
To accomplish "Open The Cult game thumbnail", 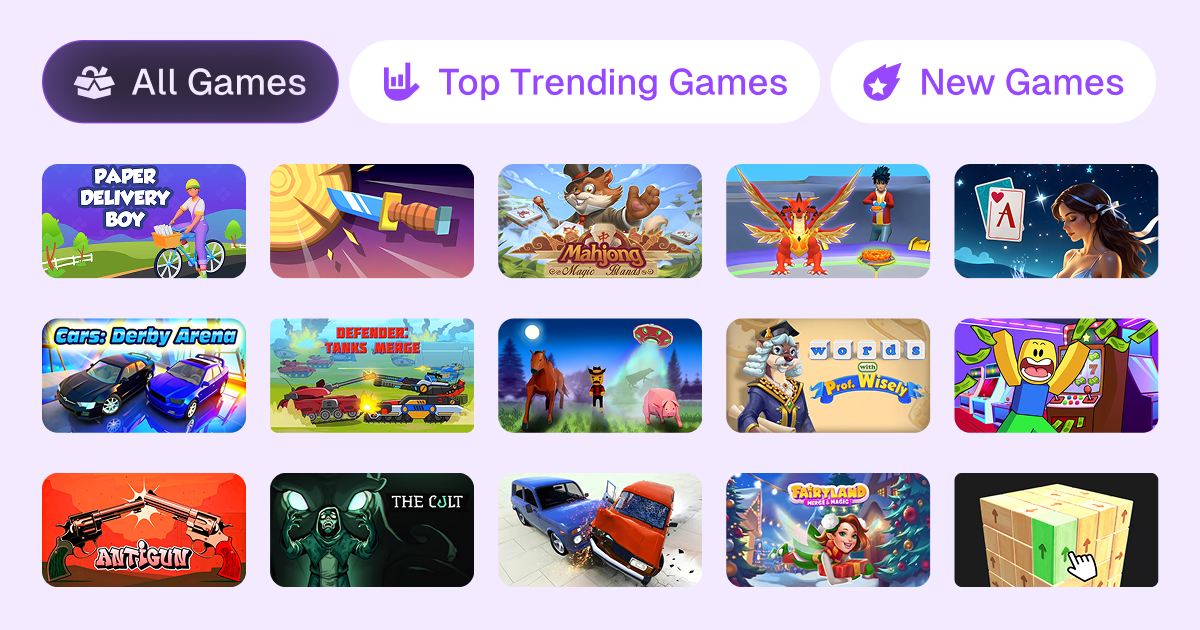I will (372, 530).
